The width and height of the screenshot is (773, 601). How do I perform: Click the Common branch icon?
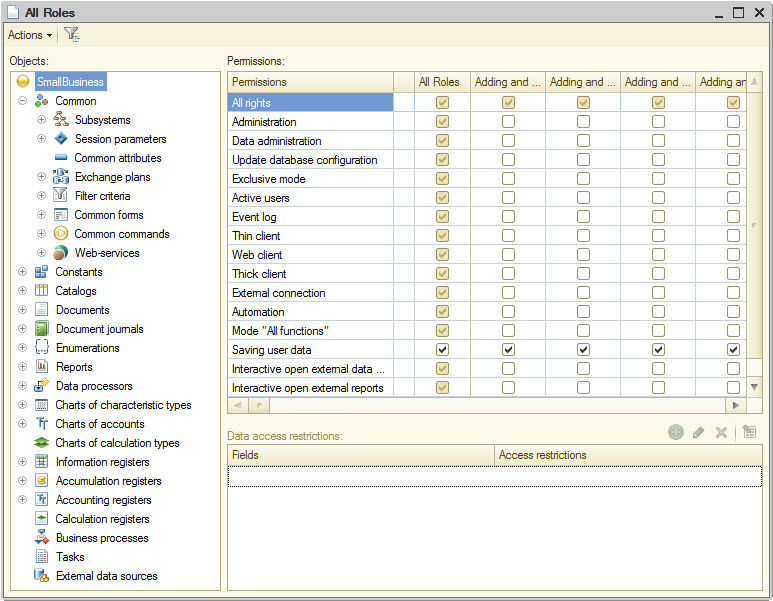pos(42,101)
